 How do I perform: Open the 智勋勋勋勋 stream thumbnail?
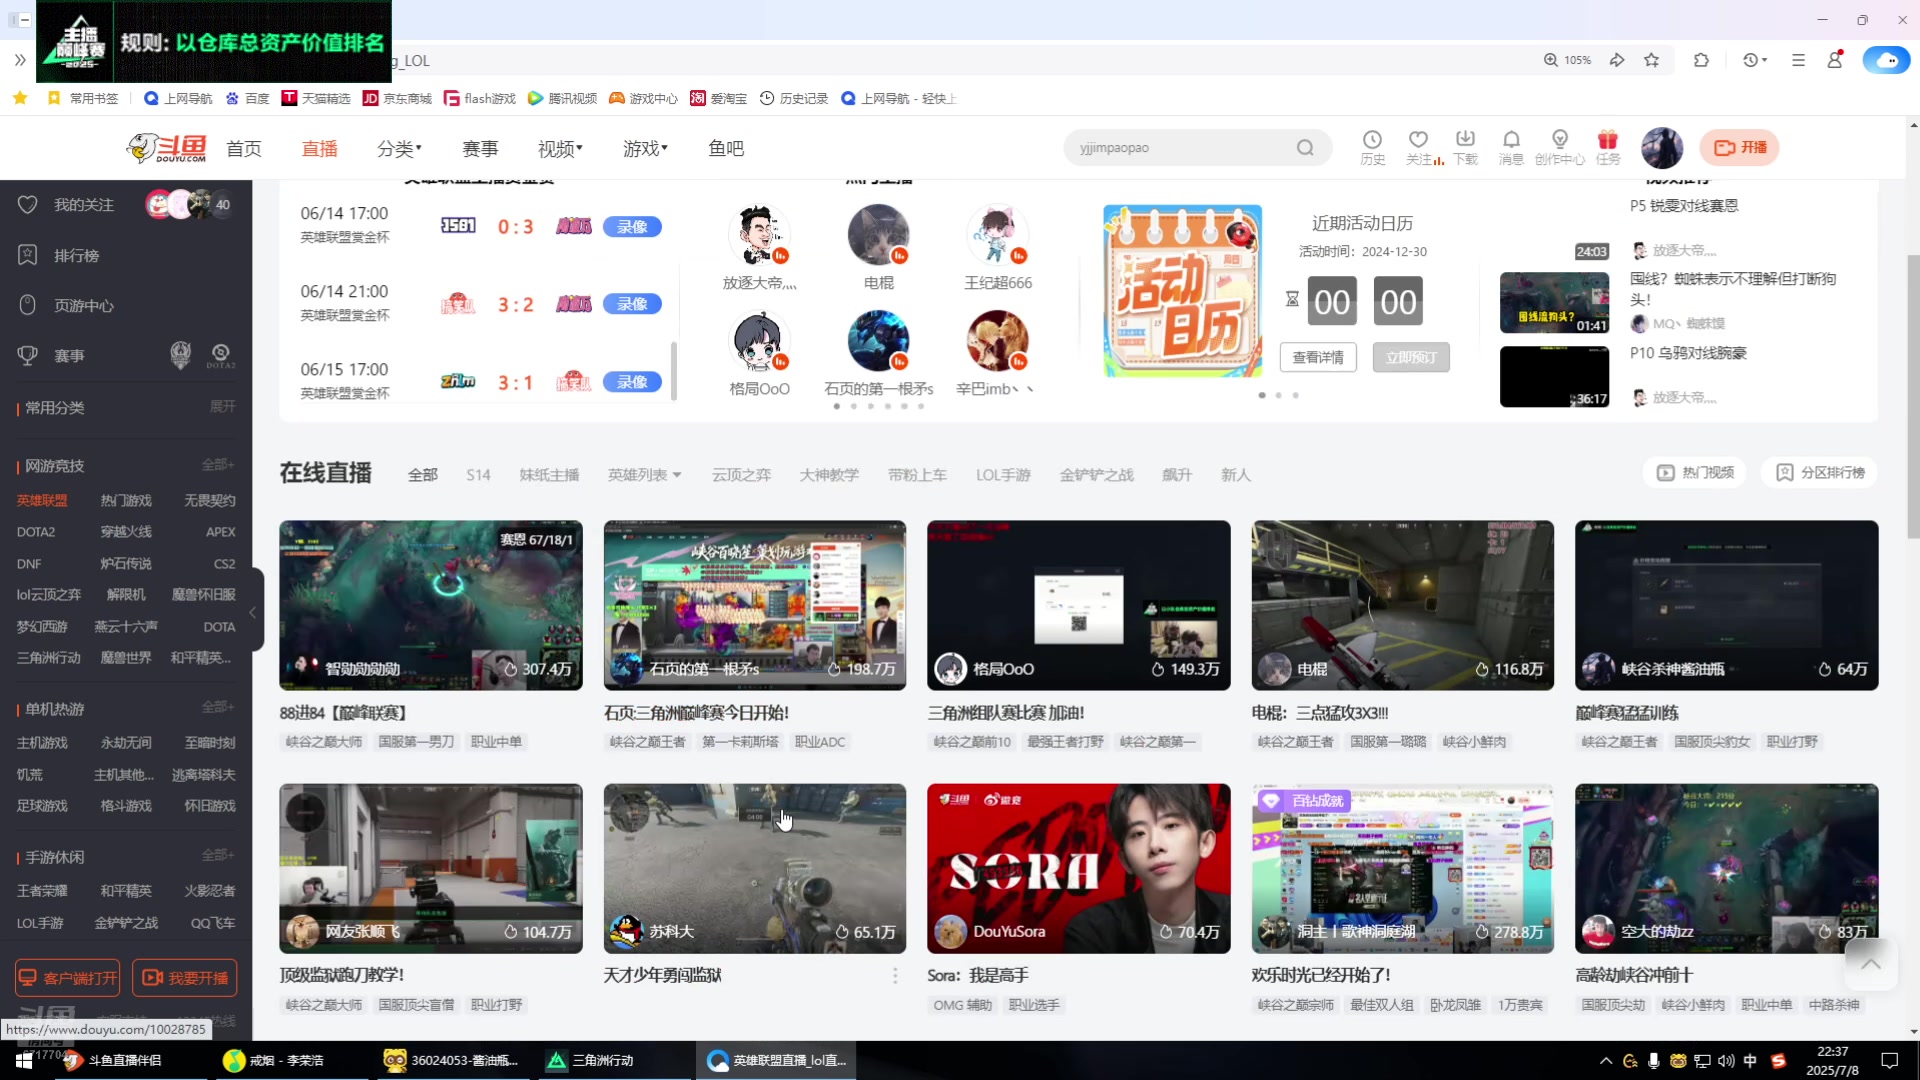(x=431, y=605)
